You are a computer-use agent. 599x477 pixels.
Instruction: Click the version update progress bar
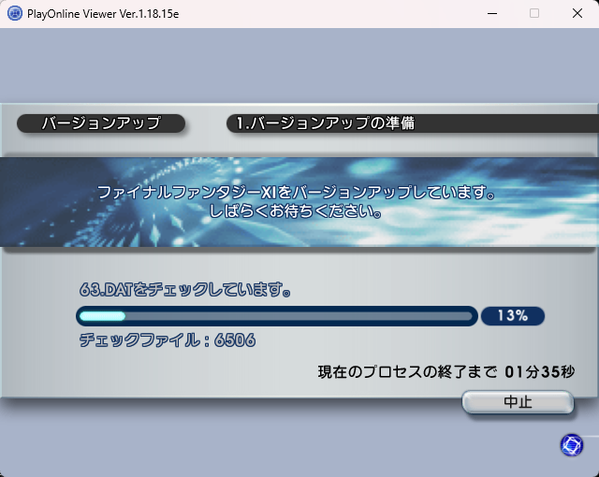(x=277, y=316)
